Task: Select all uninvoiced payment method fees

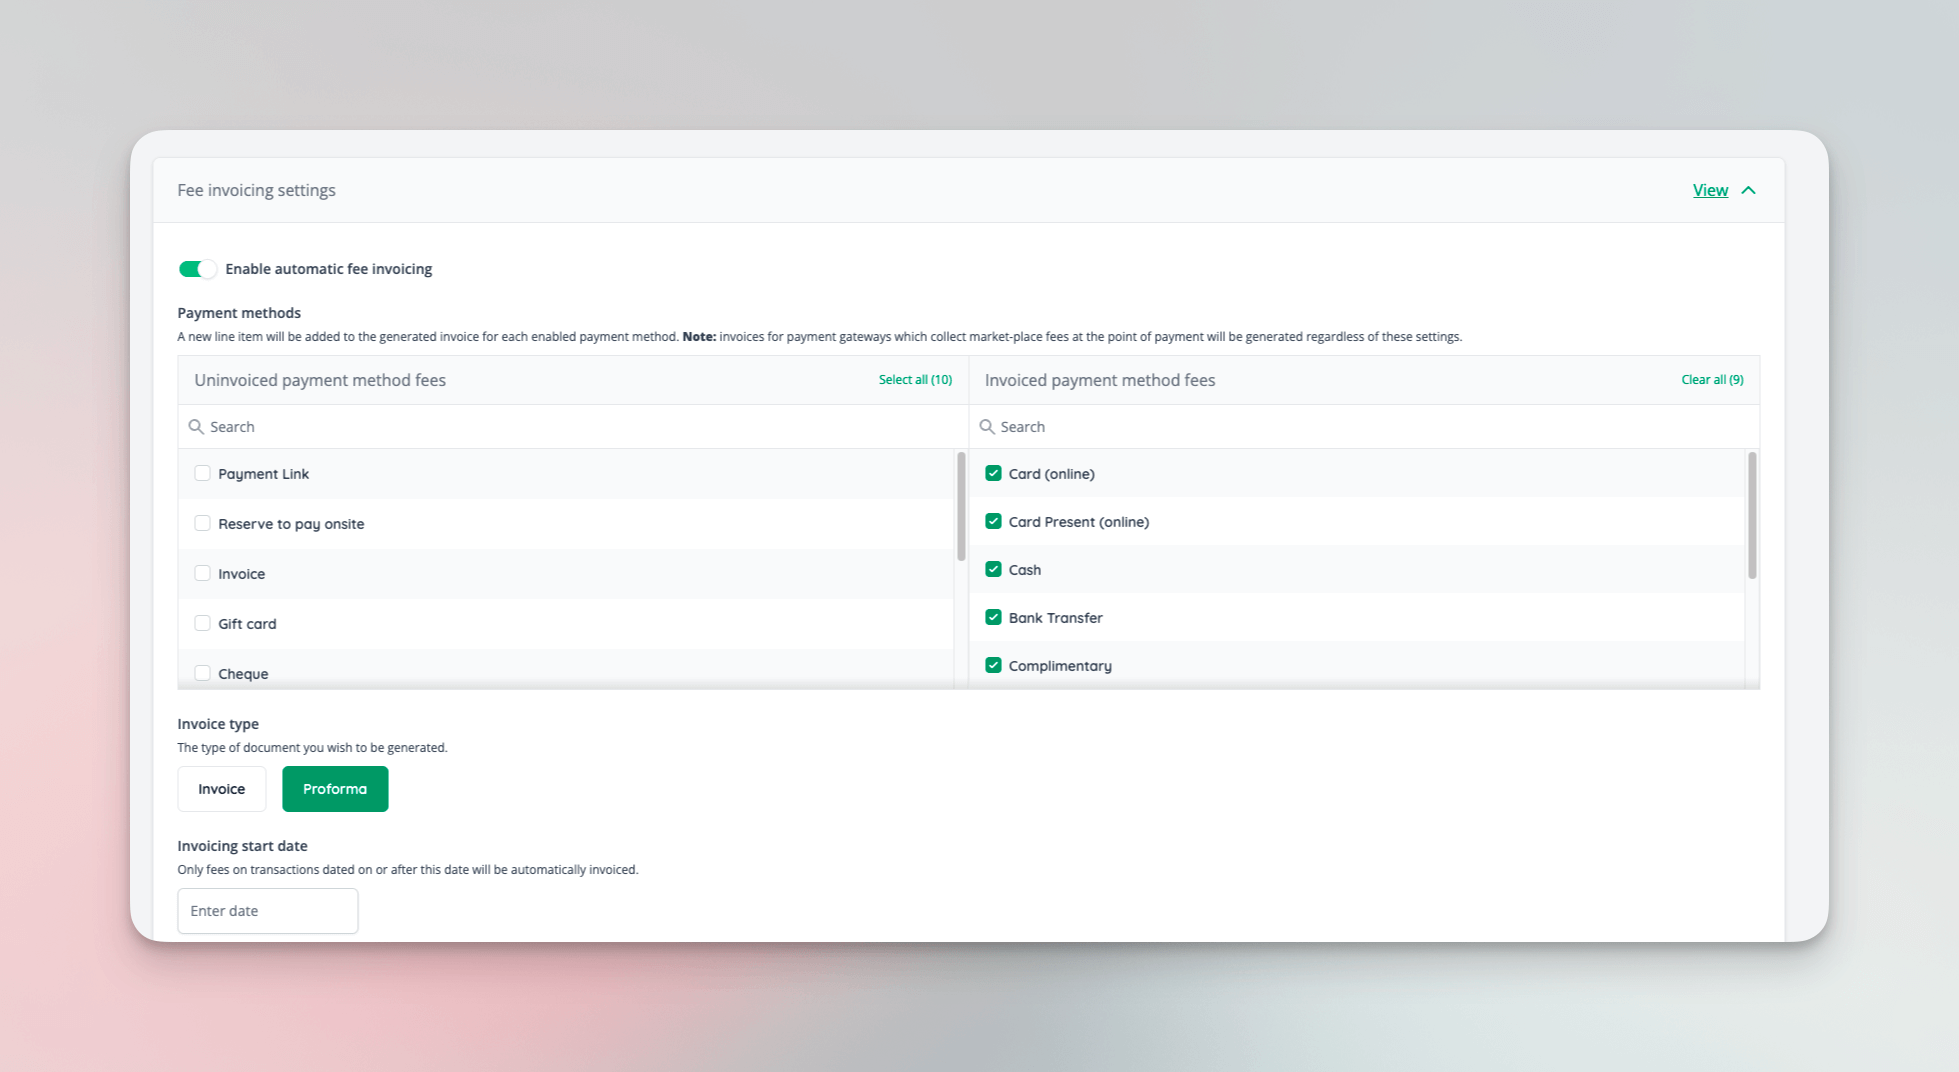Action: pos(915,379)
